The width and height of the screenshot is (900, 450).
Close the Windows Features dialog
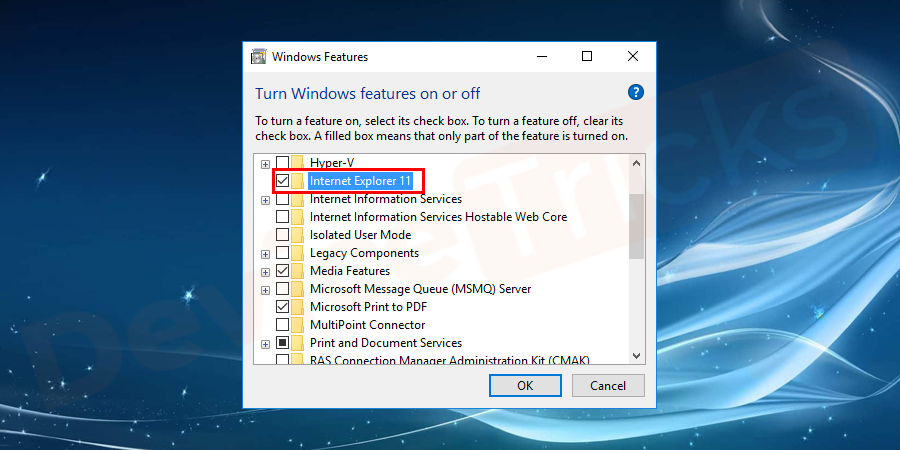tap(633, 56)
